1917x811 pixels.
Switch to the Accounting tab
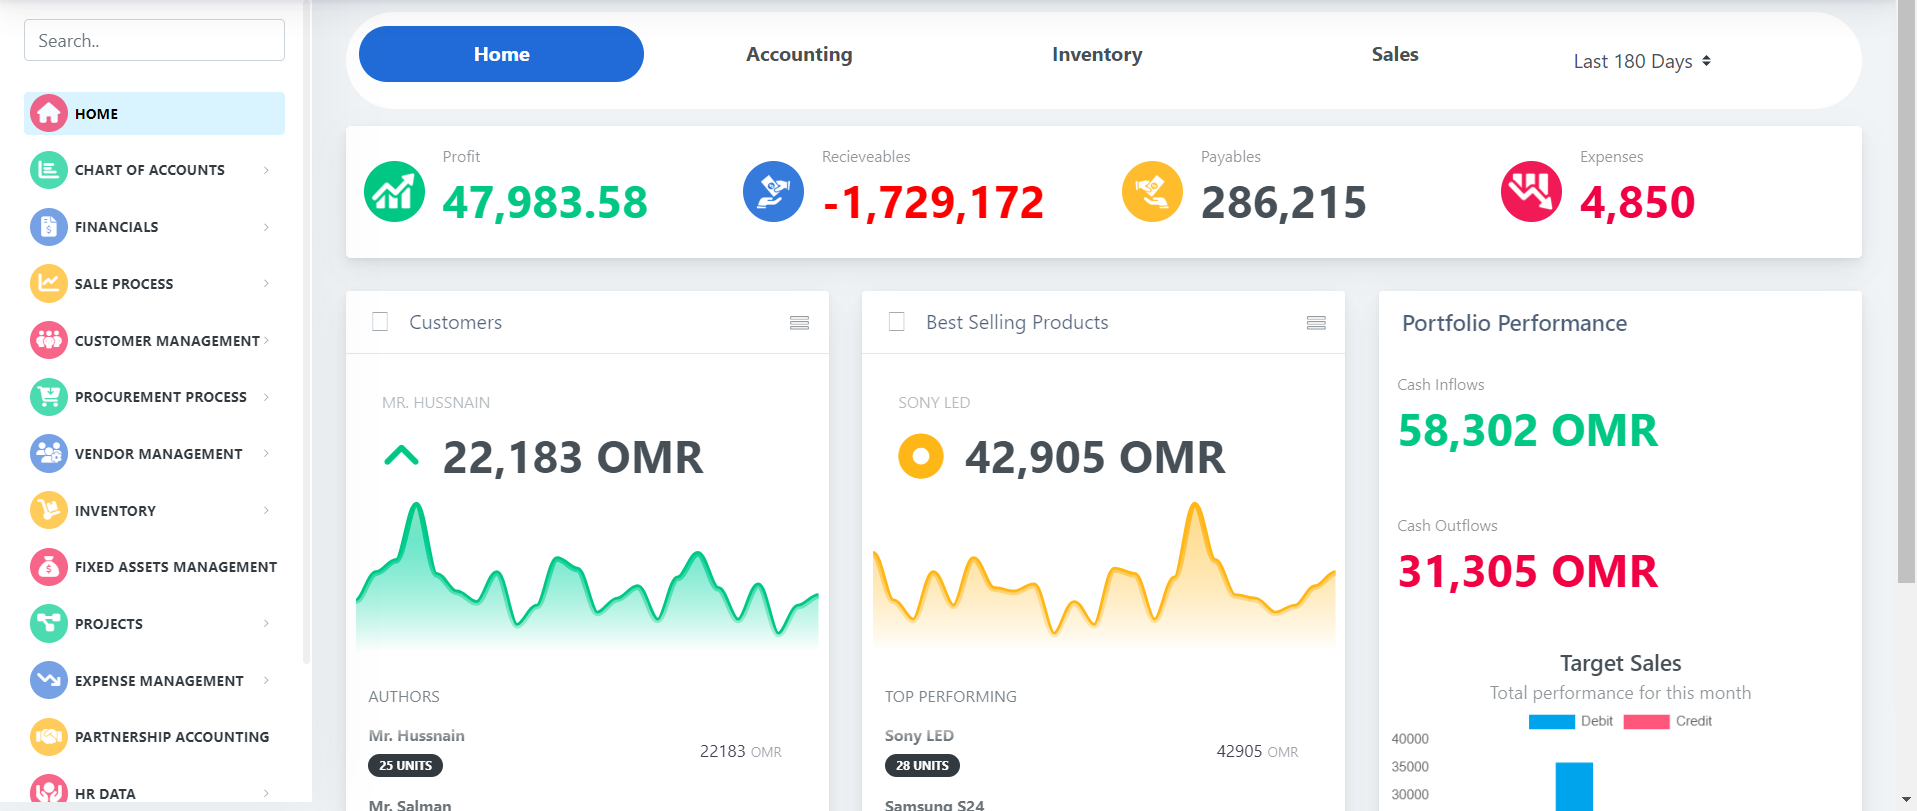point(799,55)
